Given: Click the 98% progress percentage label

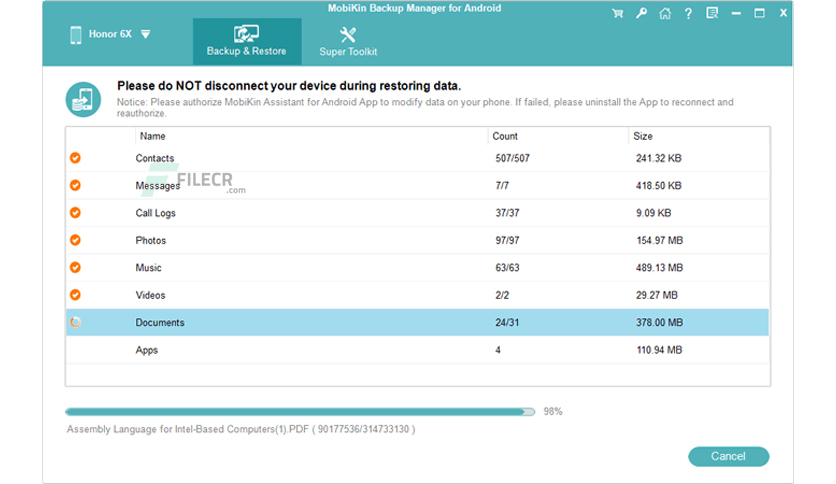Looking at the screenshot, I should pyautogui.click(x=553, y=412).
